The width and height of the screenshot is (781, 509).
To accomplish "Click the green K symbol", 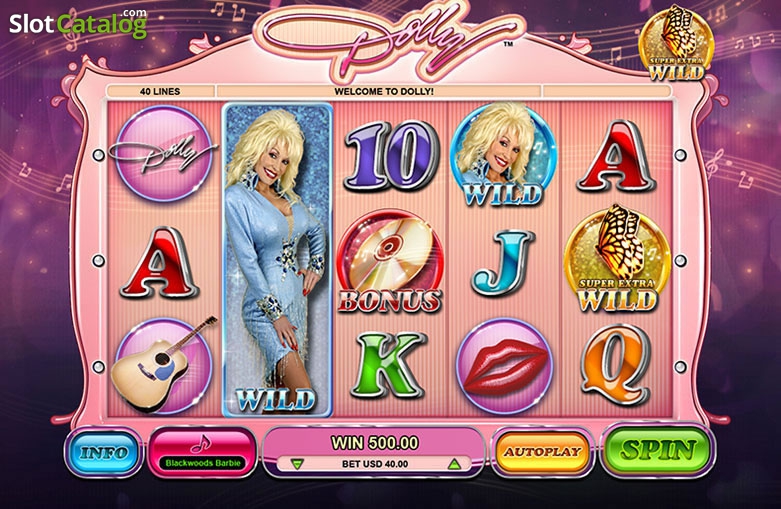I will 389,365.
